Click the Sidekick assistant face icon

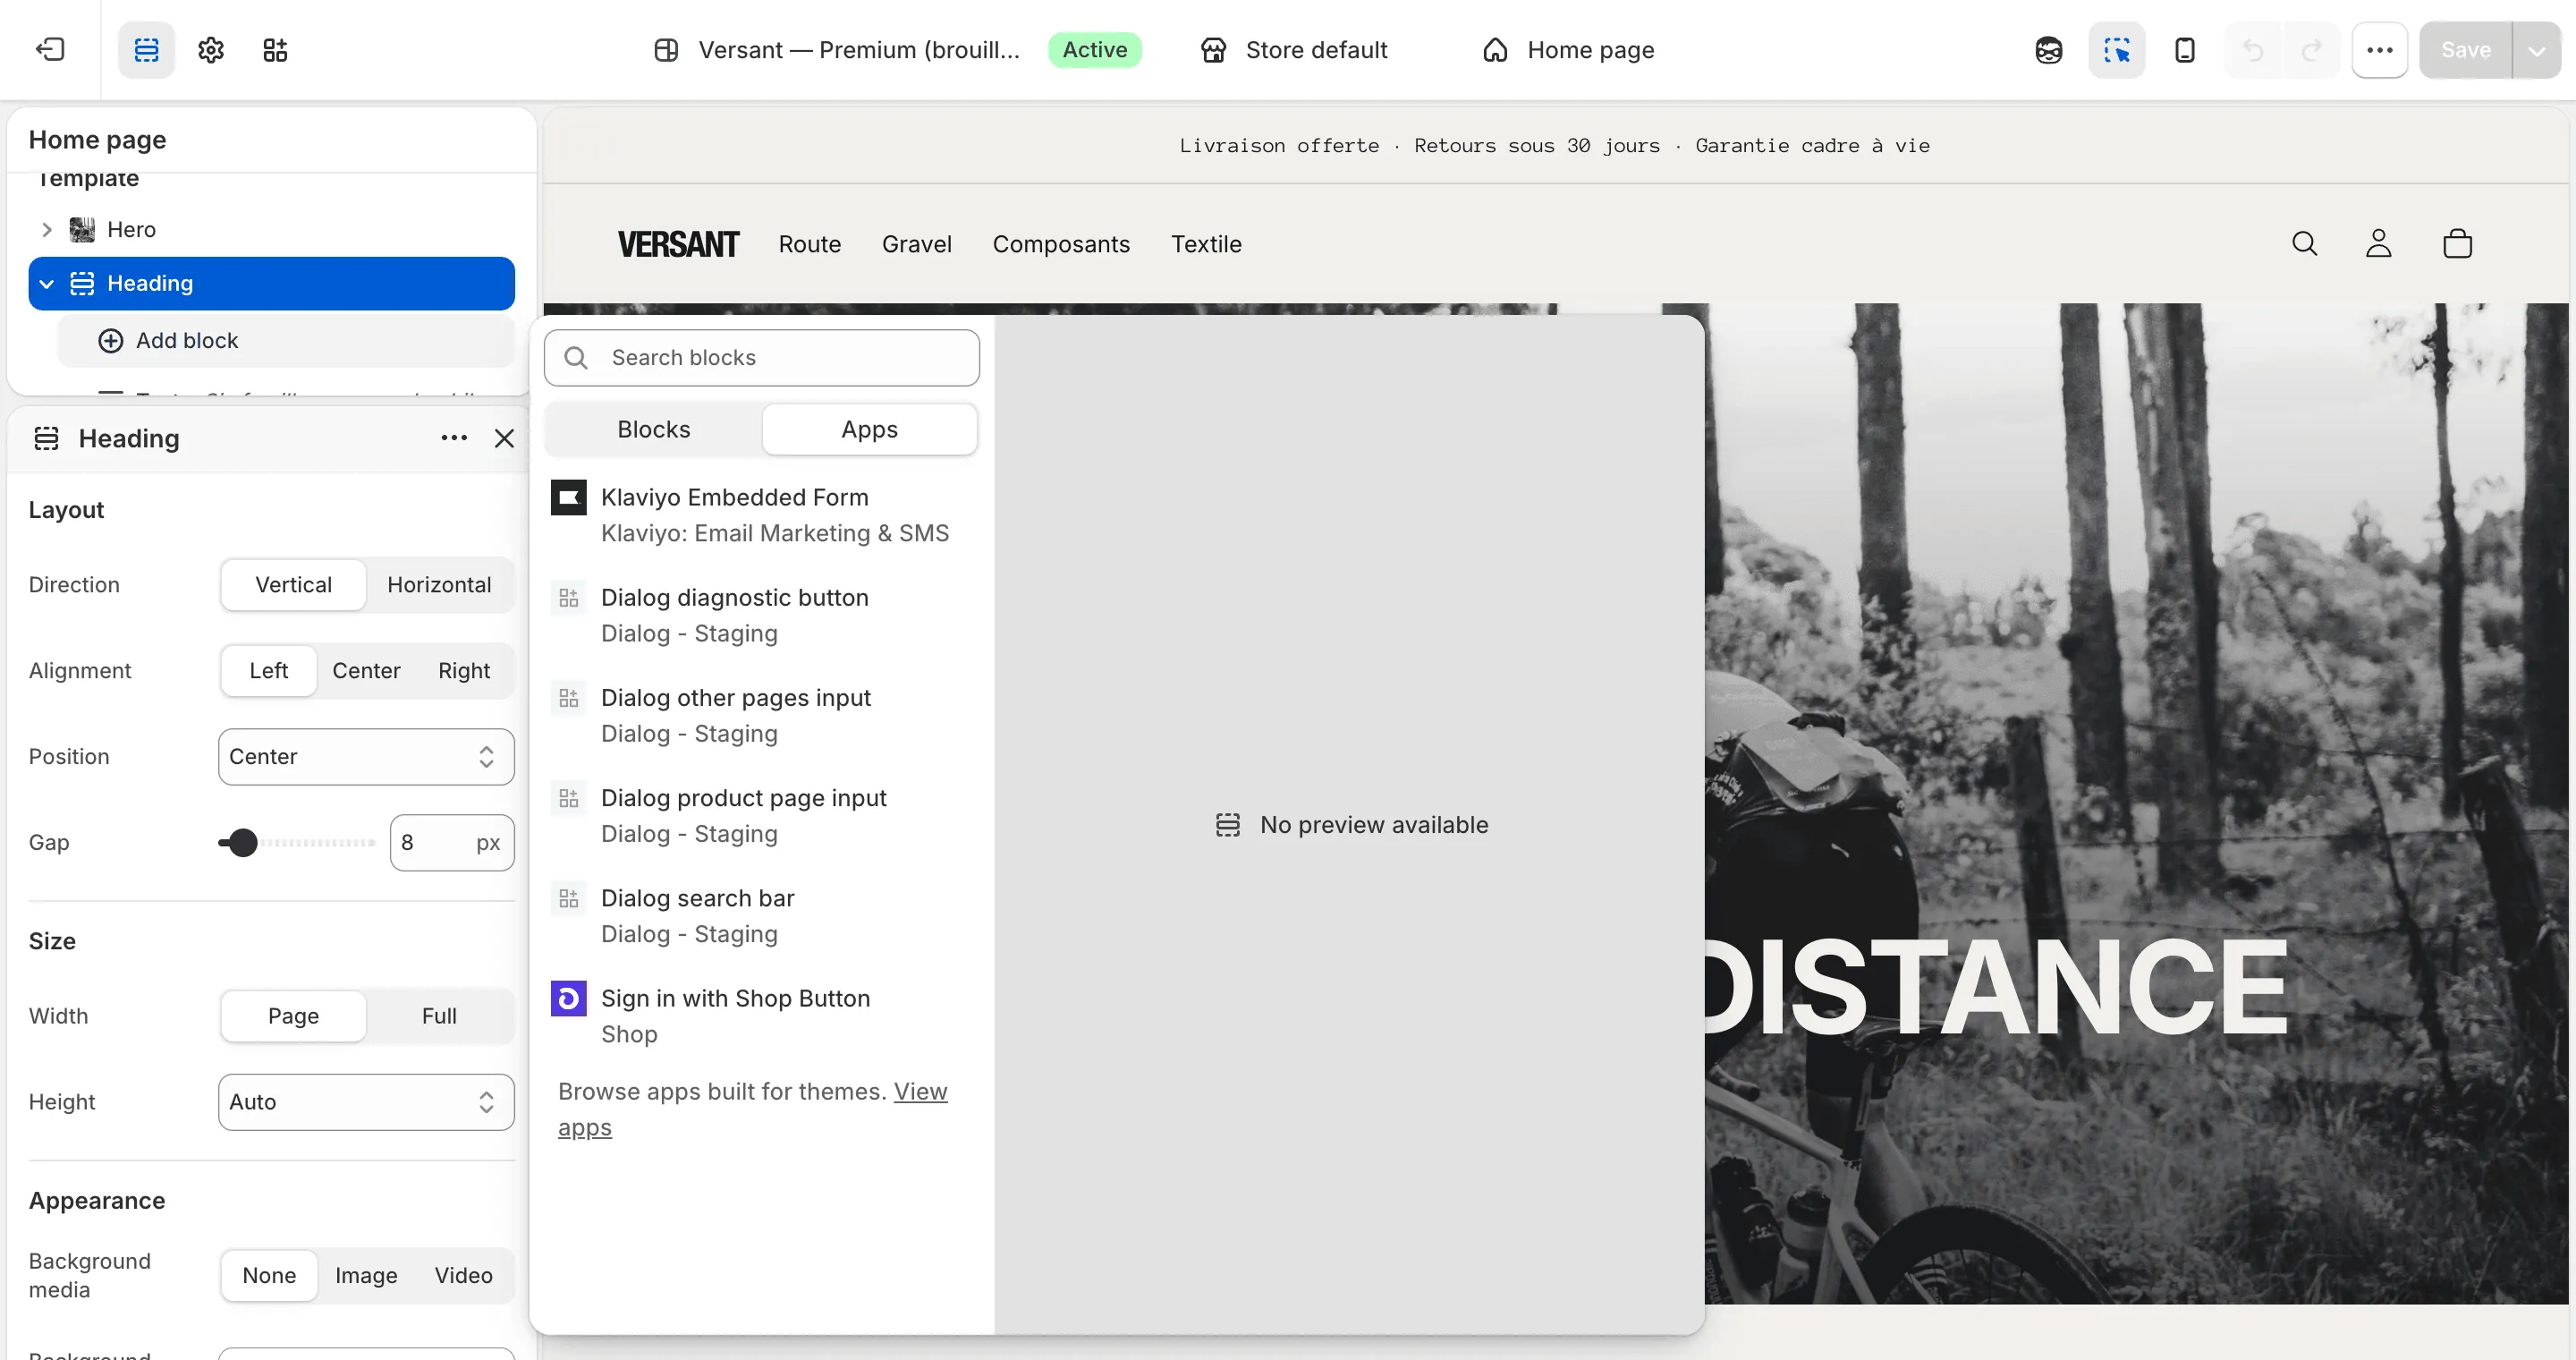point(2048,50)
